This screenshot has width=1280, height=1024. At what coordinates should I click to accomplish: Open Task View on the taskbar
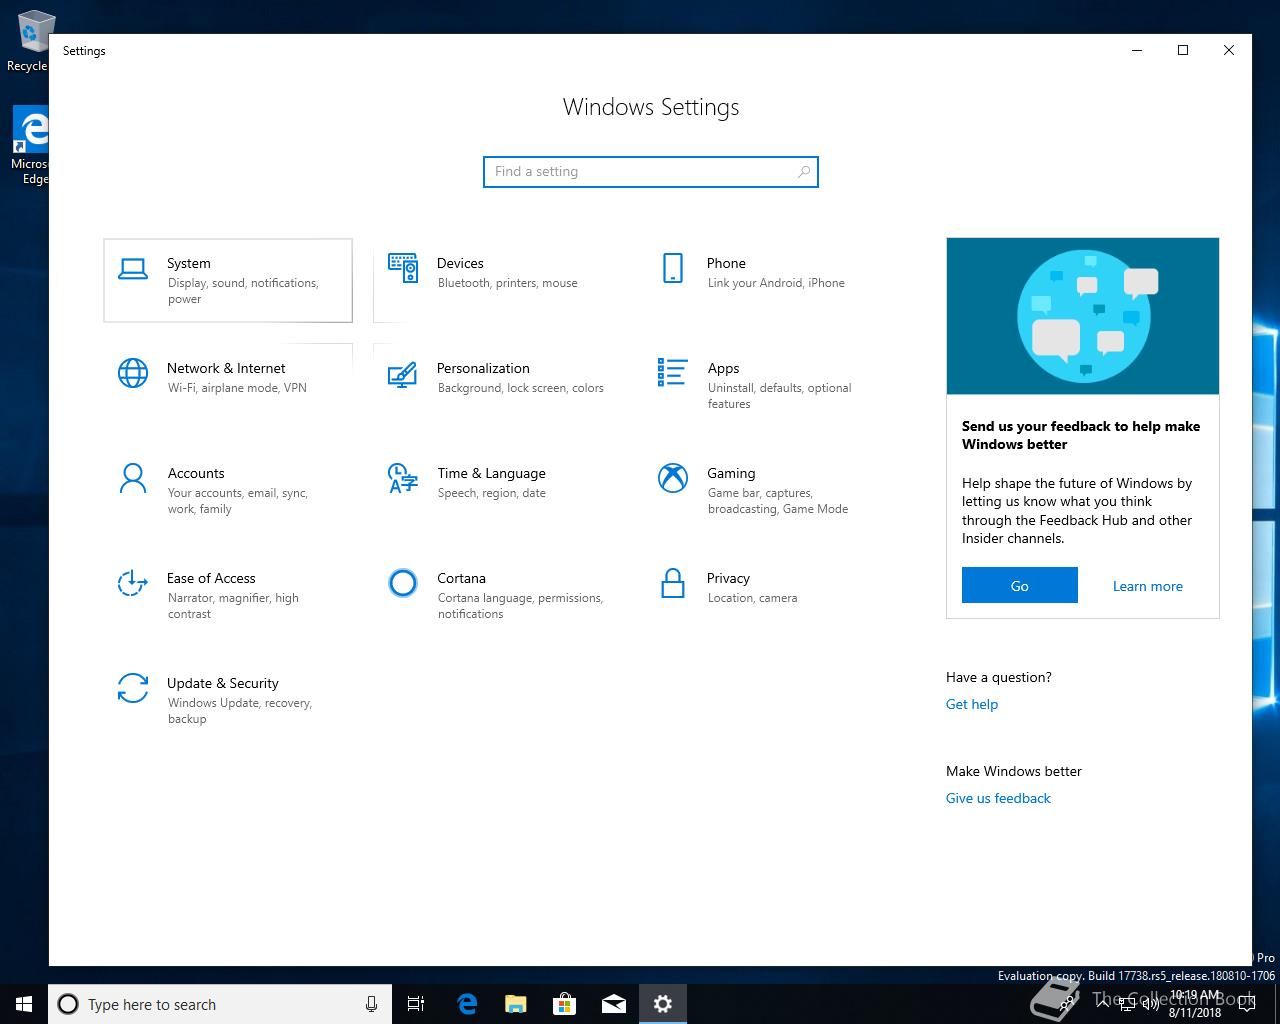click(417, 1004)
